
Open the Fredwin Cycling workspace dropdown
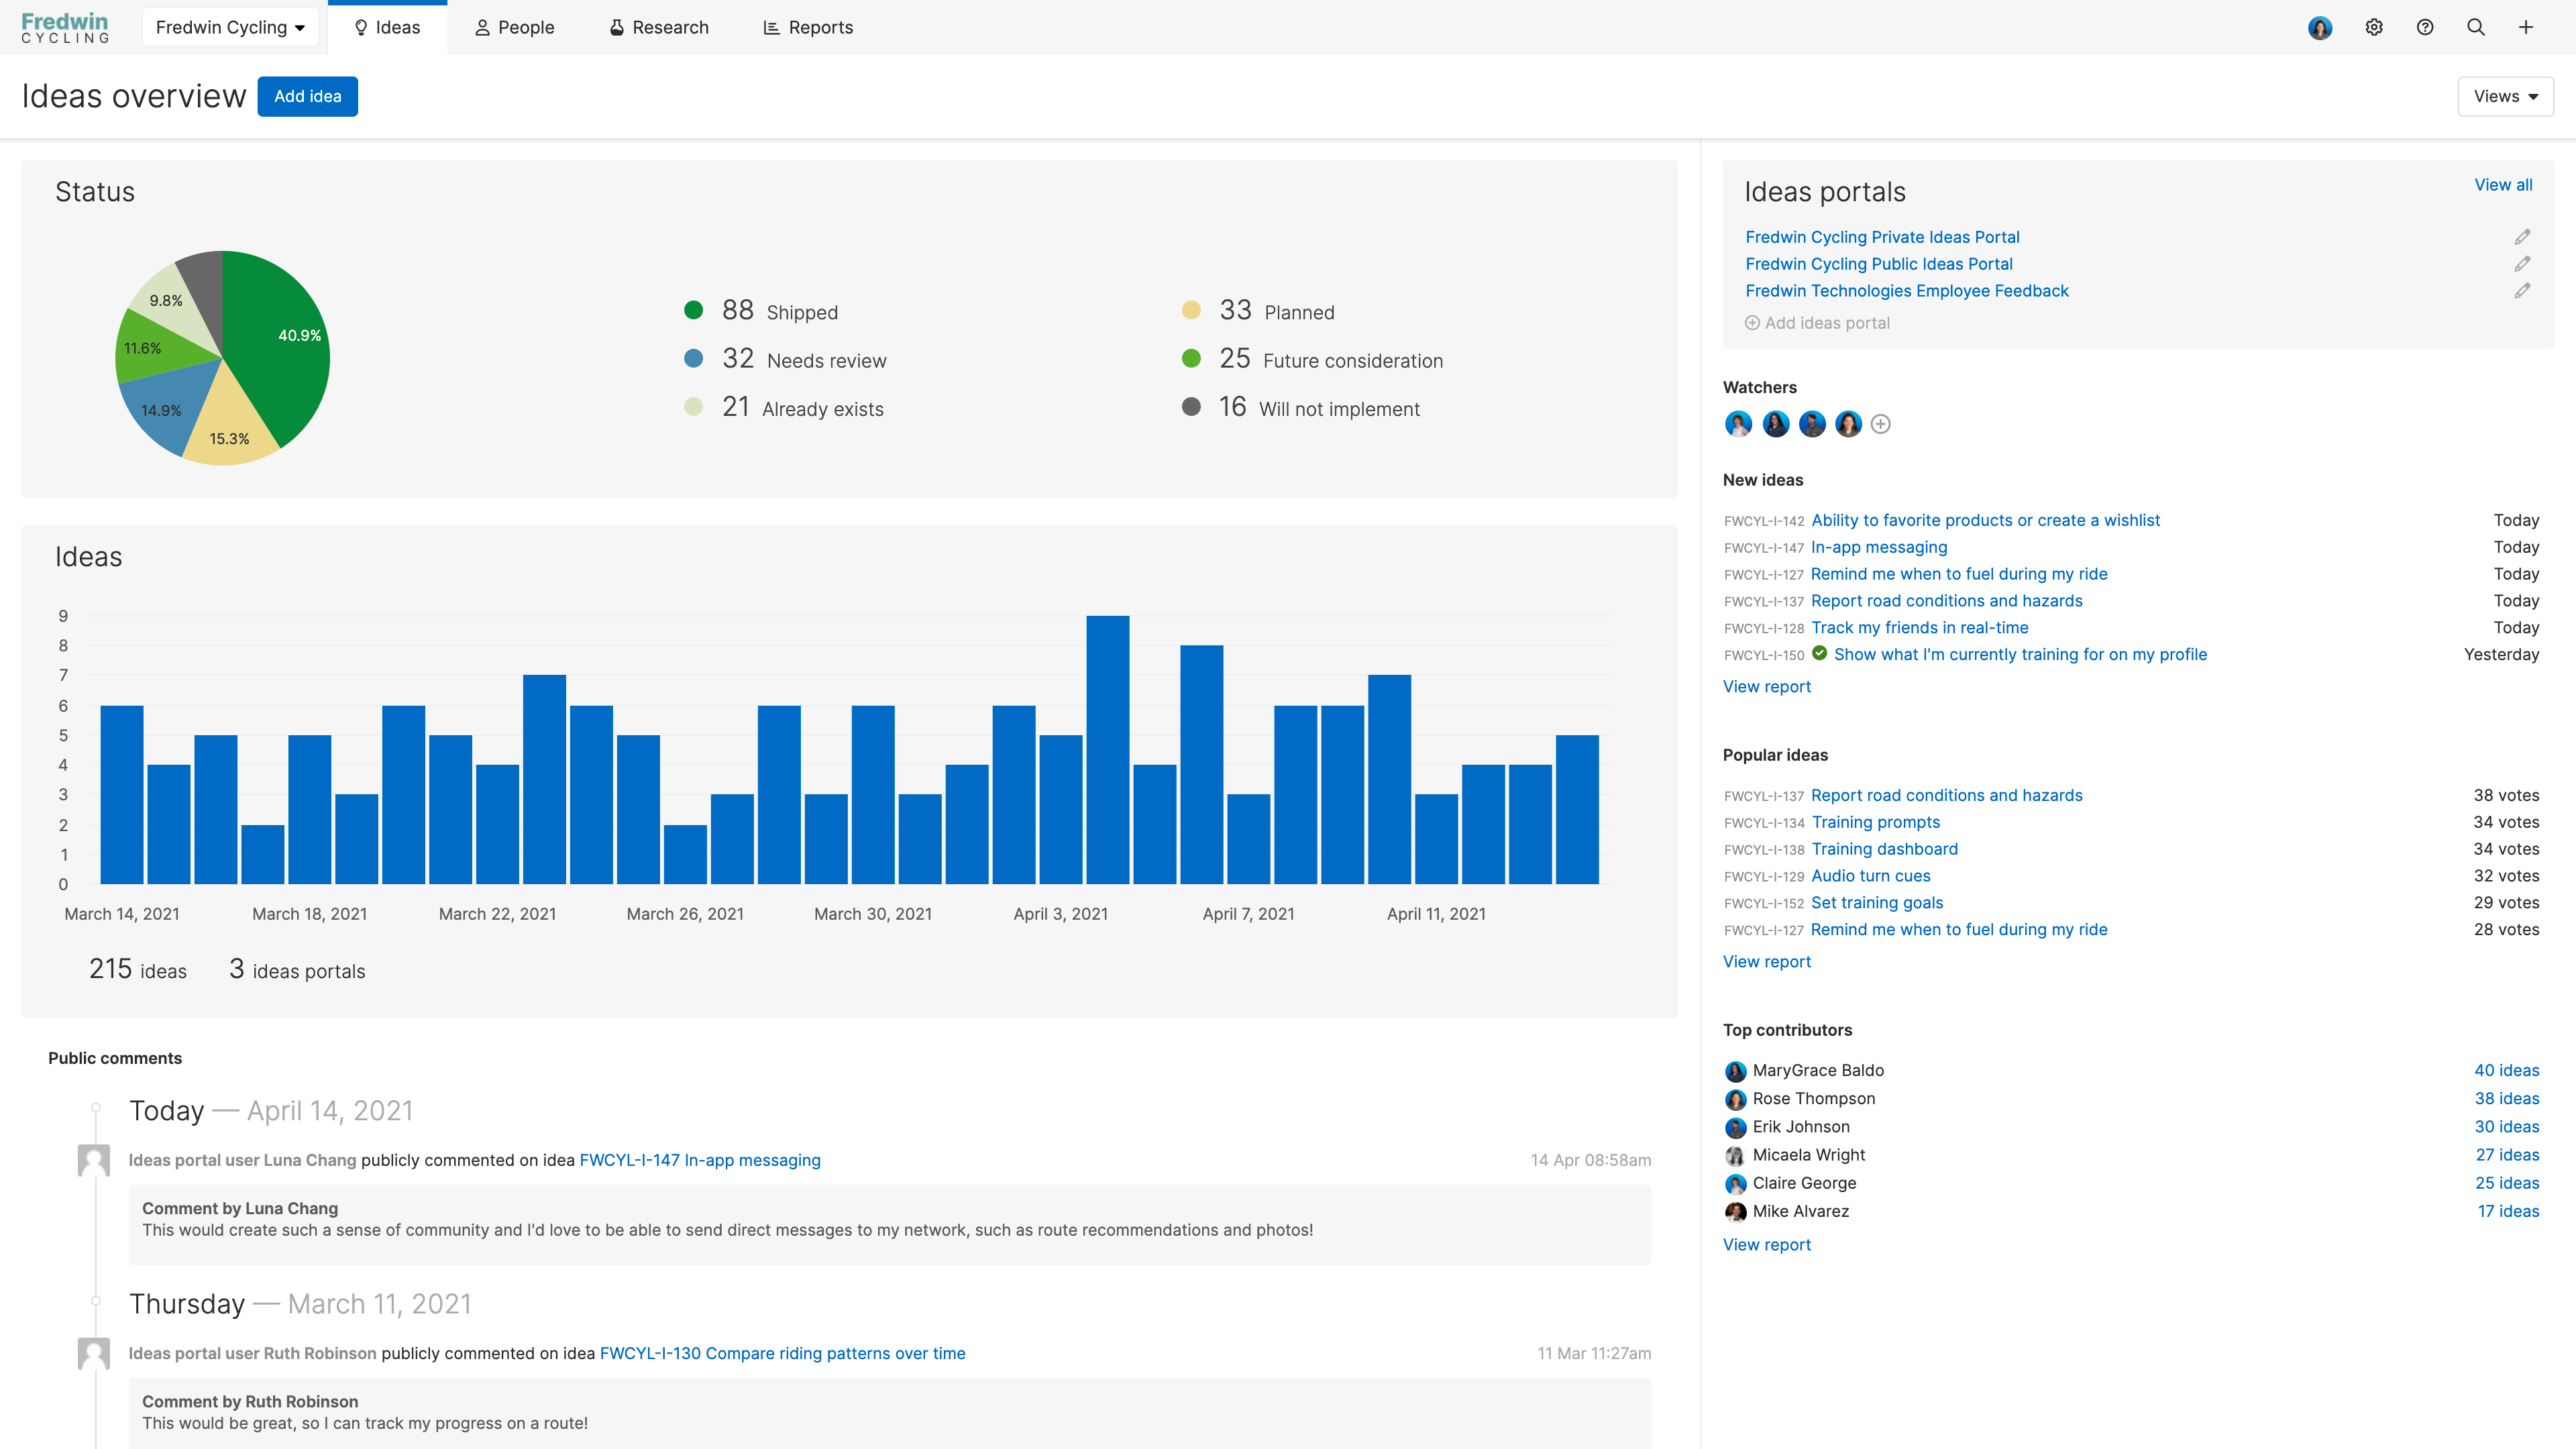(x=230, y=27)
